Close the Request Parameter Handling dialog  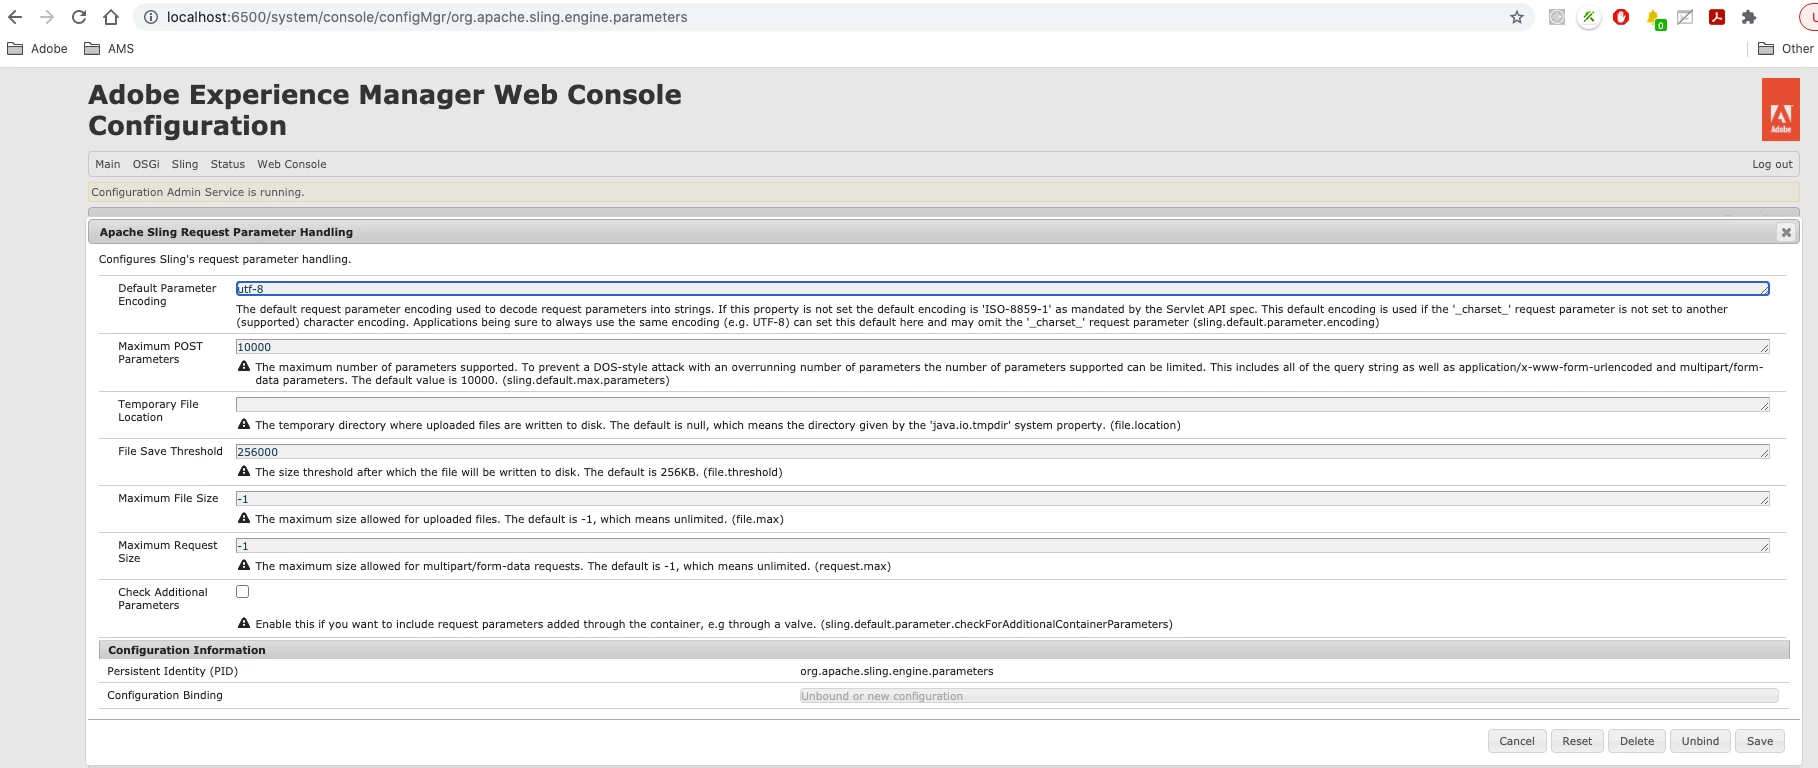pyautogui.click(x=1786, y=232)
